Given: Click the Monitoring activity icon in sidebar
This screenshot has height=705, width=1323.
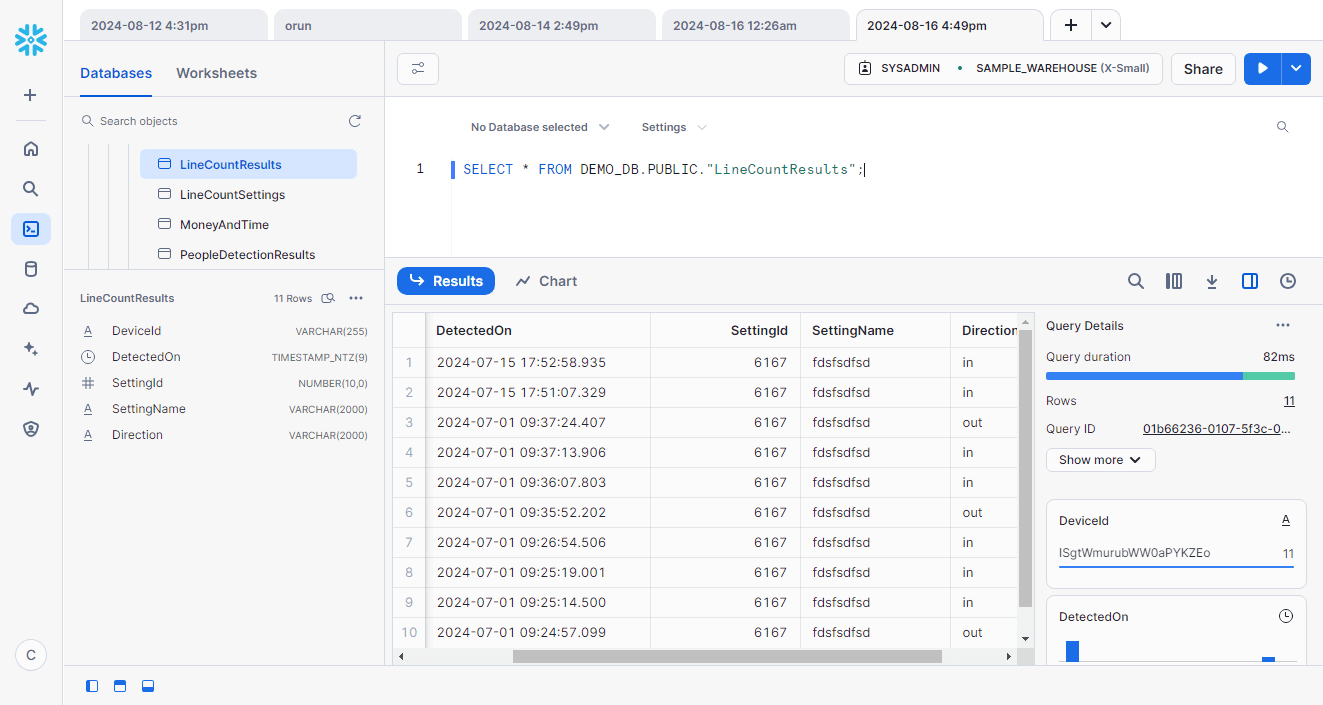Looking at the screenshot, I should (x=31, y=389).
